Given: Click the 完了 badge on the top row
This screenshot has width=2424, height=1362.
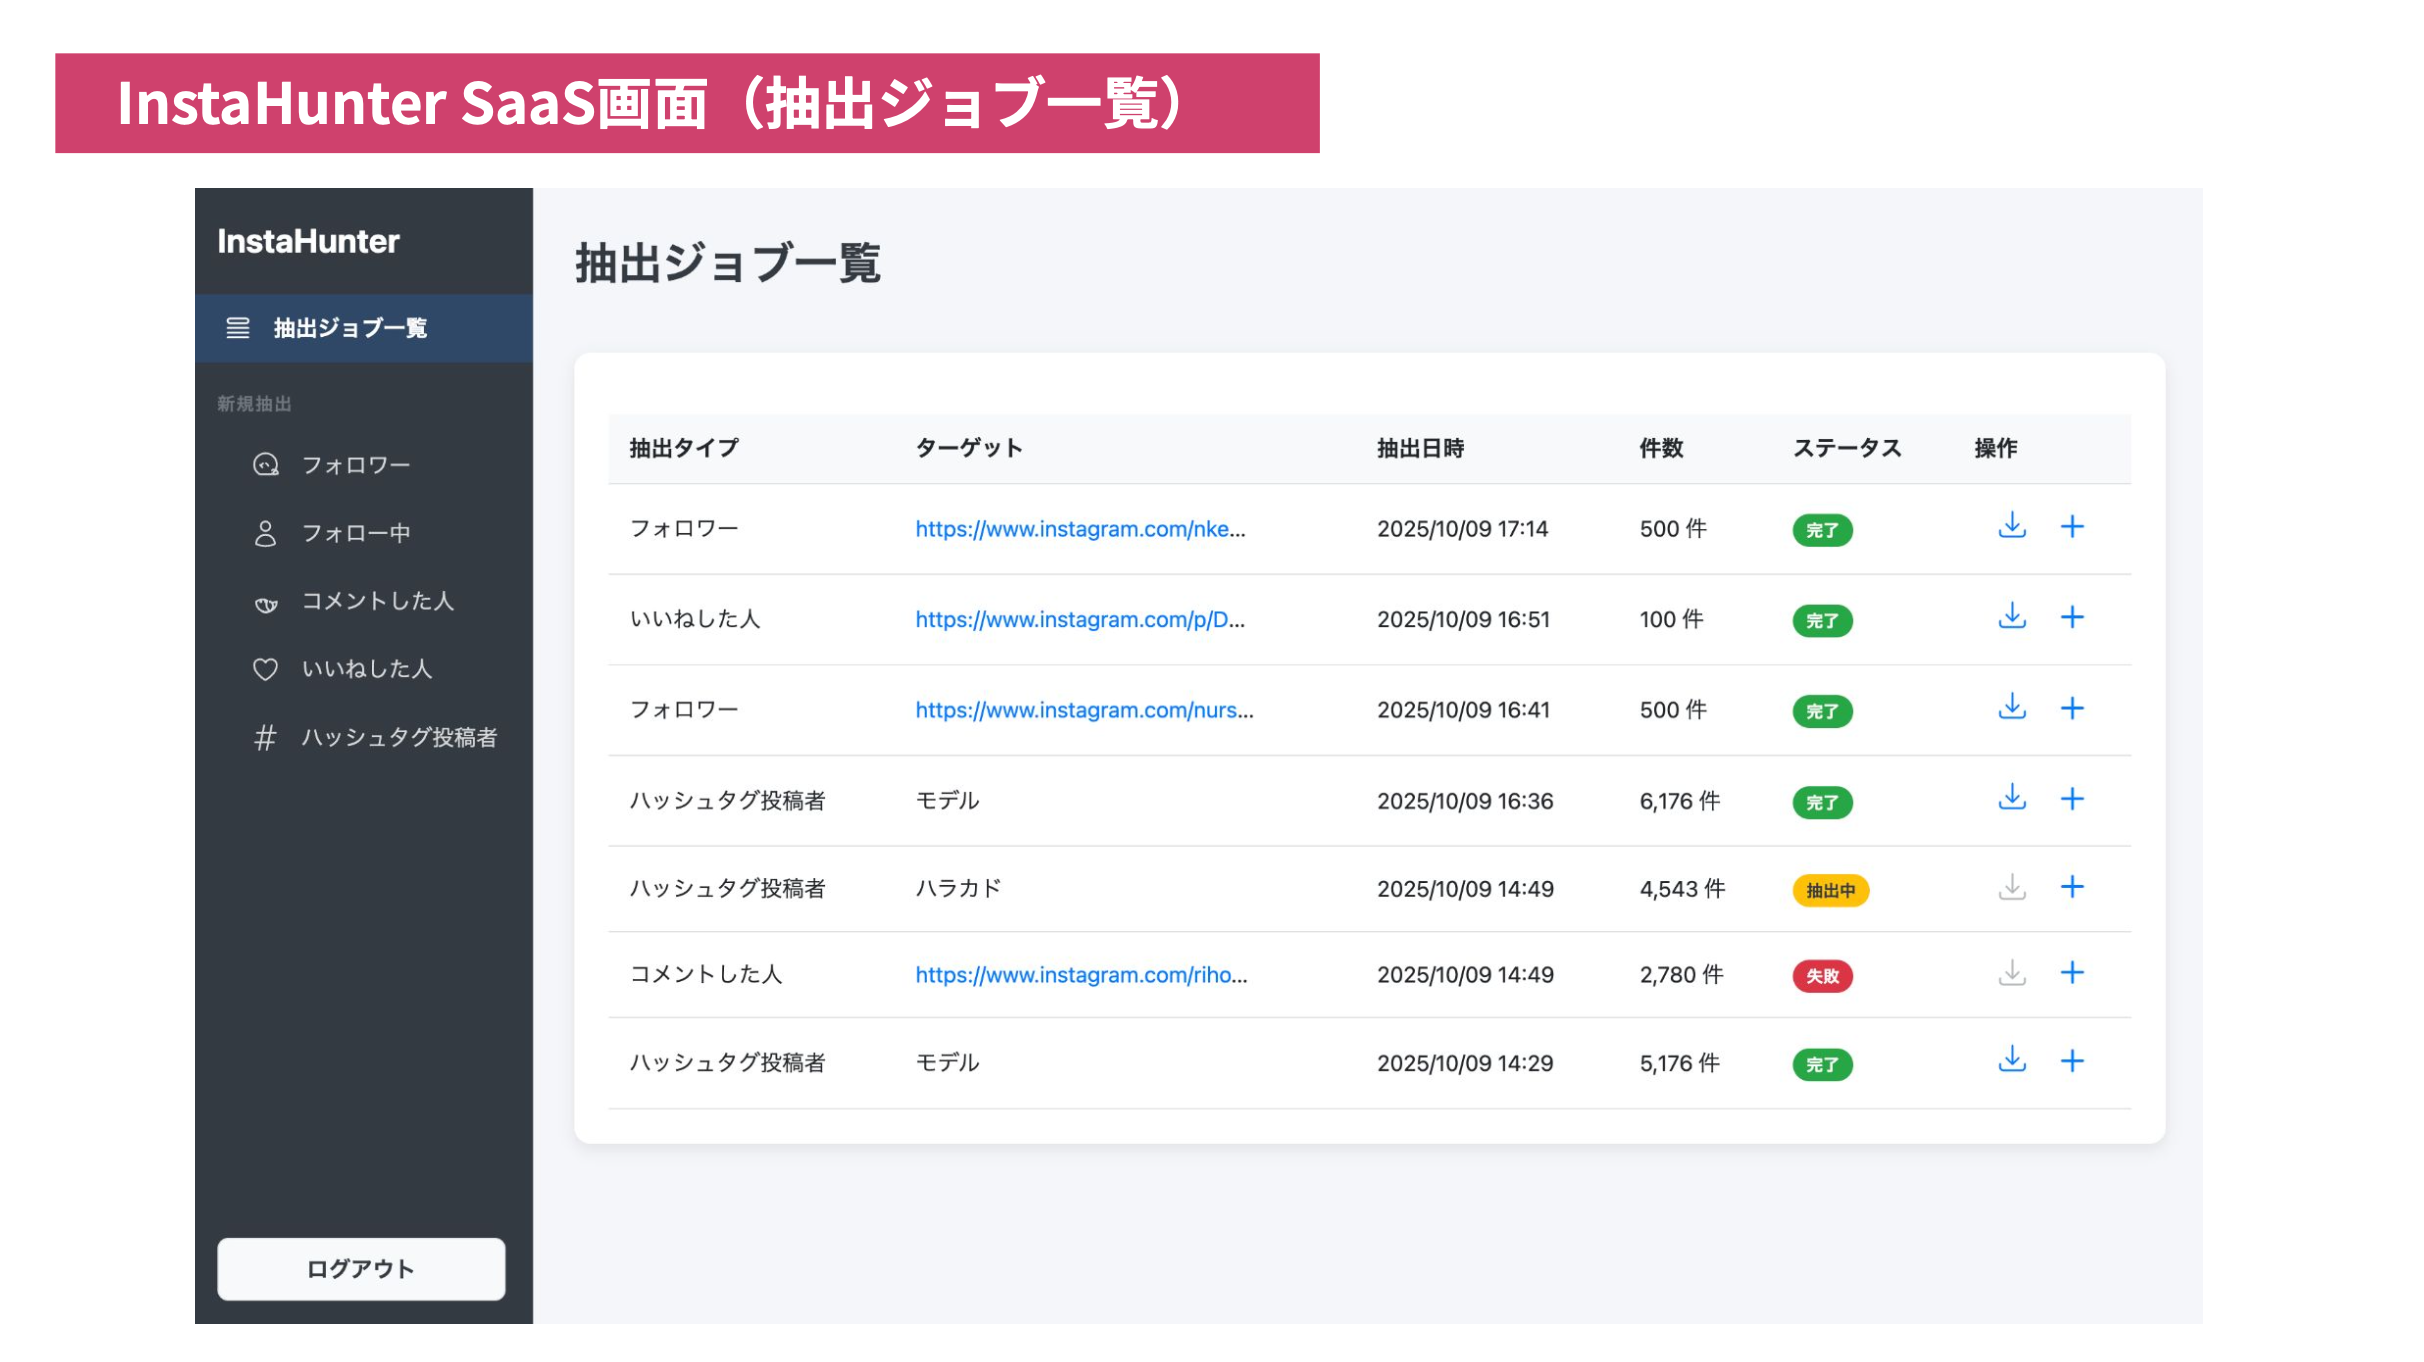Looking at the screenshot, I should [1822, 530].
